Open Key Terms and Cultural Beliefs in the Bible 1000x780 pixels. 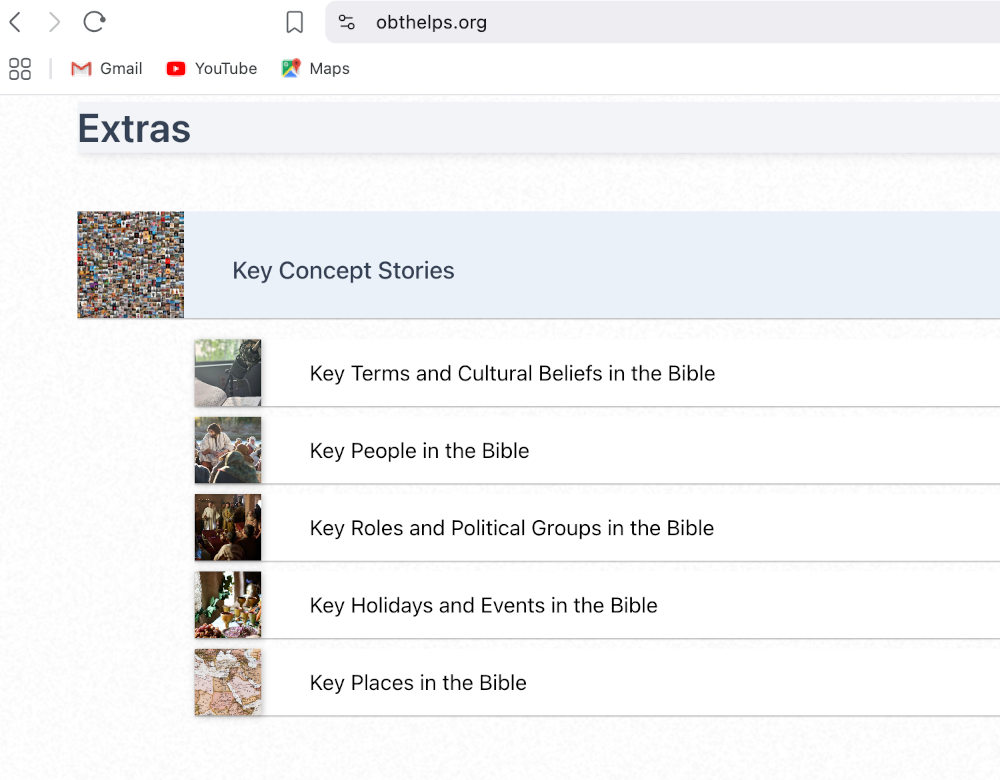tap(512, 374)
